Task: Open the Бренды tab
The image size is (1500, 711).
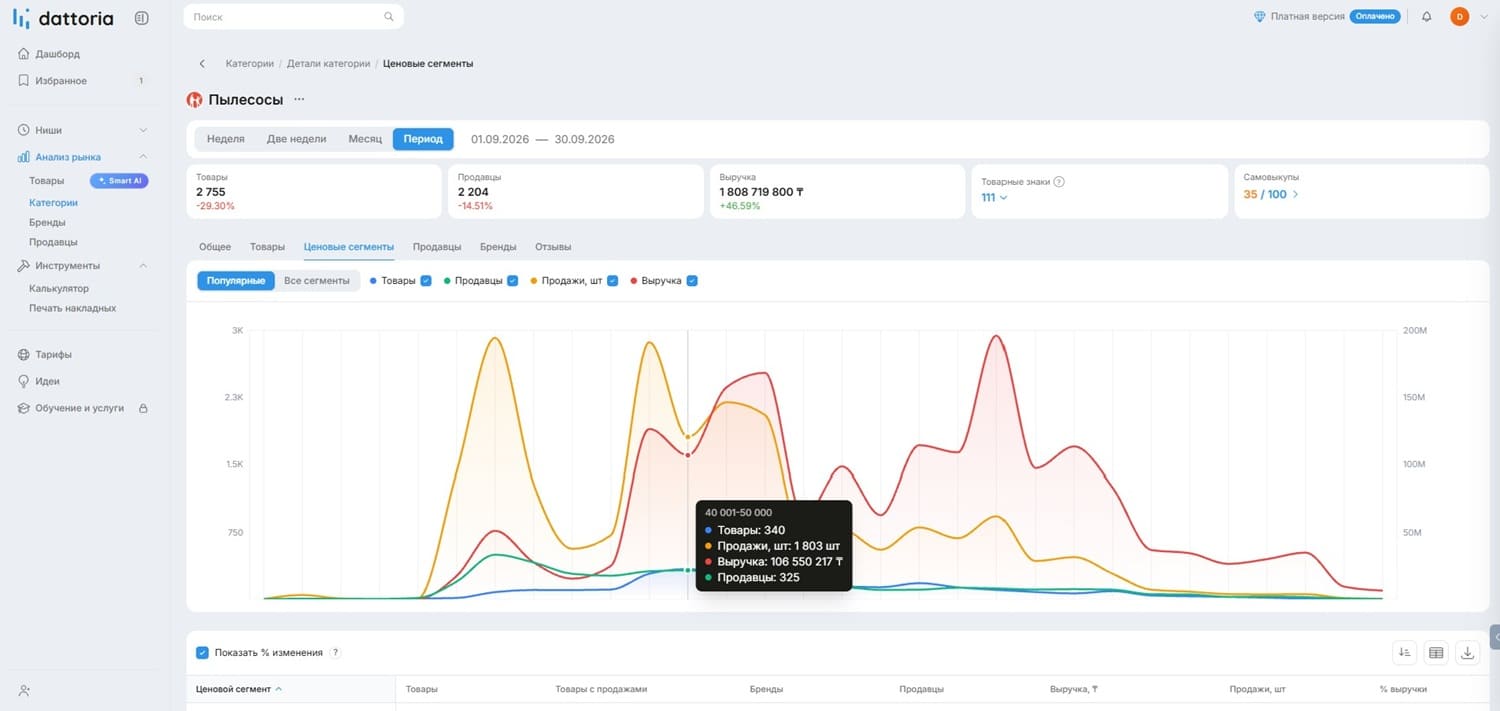Action: click(x=498, y=247)
